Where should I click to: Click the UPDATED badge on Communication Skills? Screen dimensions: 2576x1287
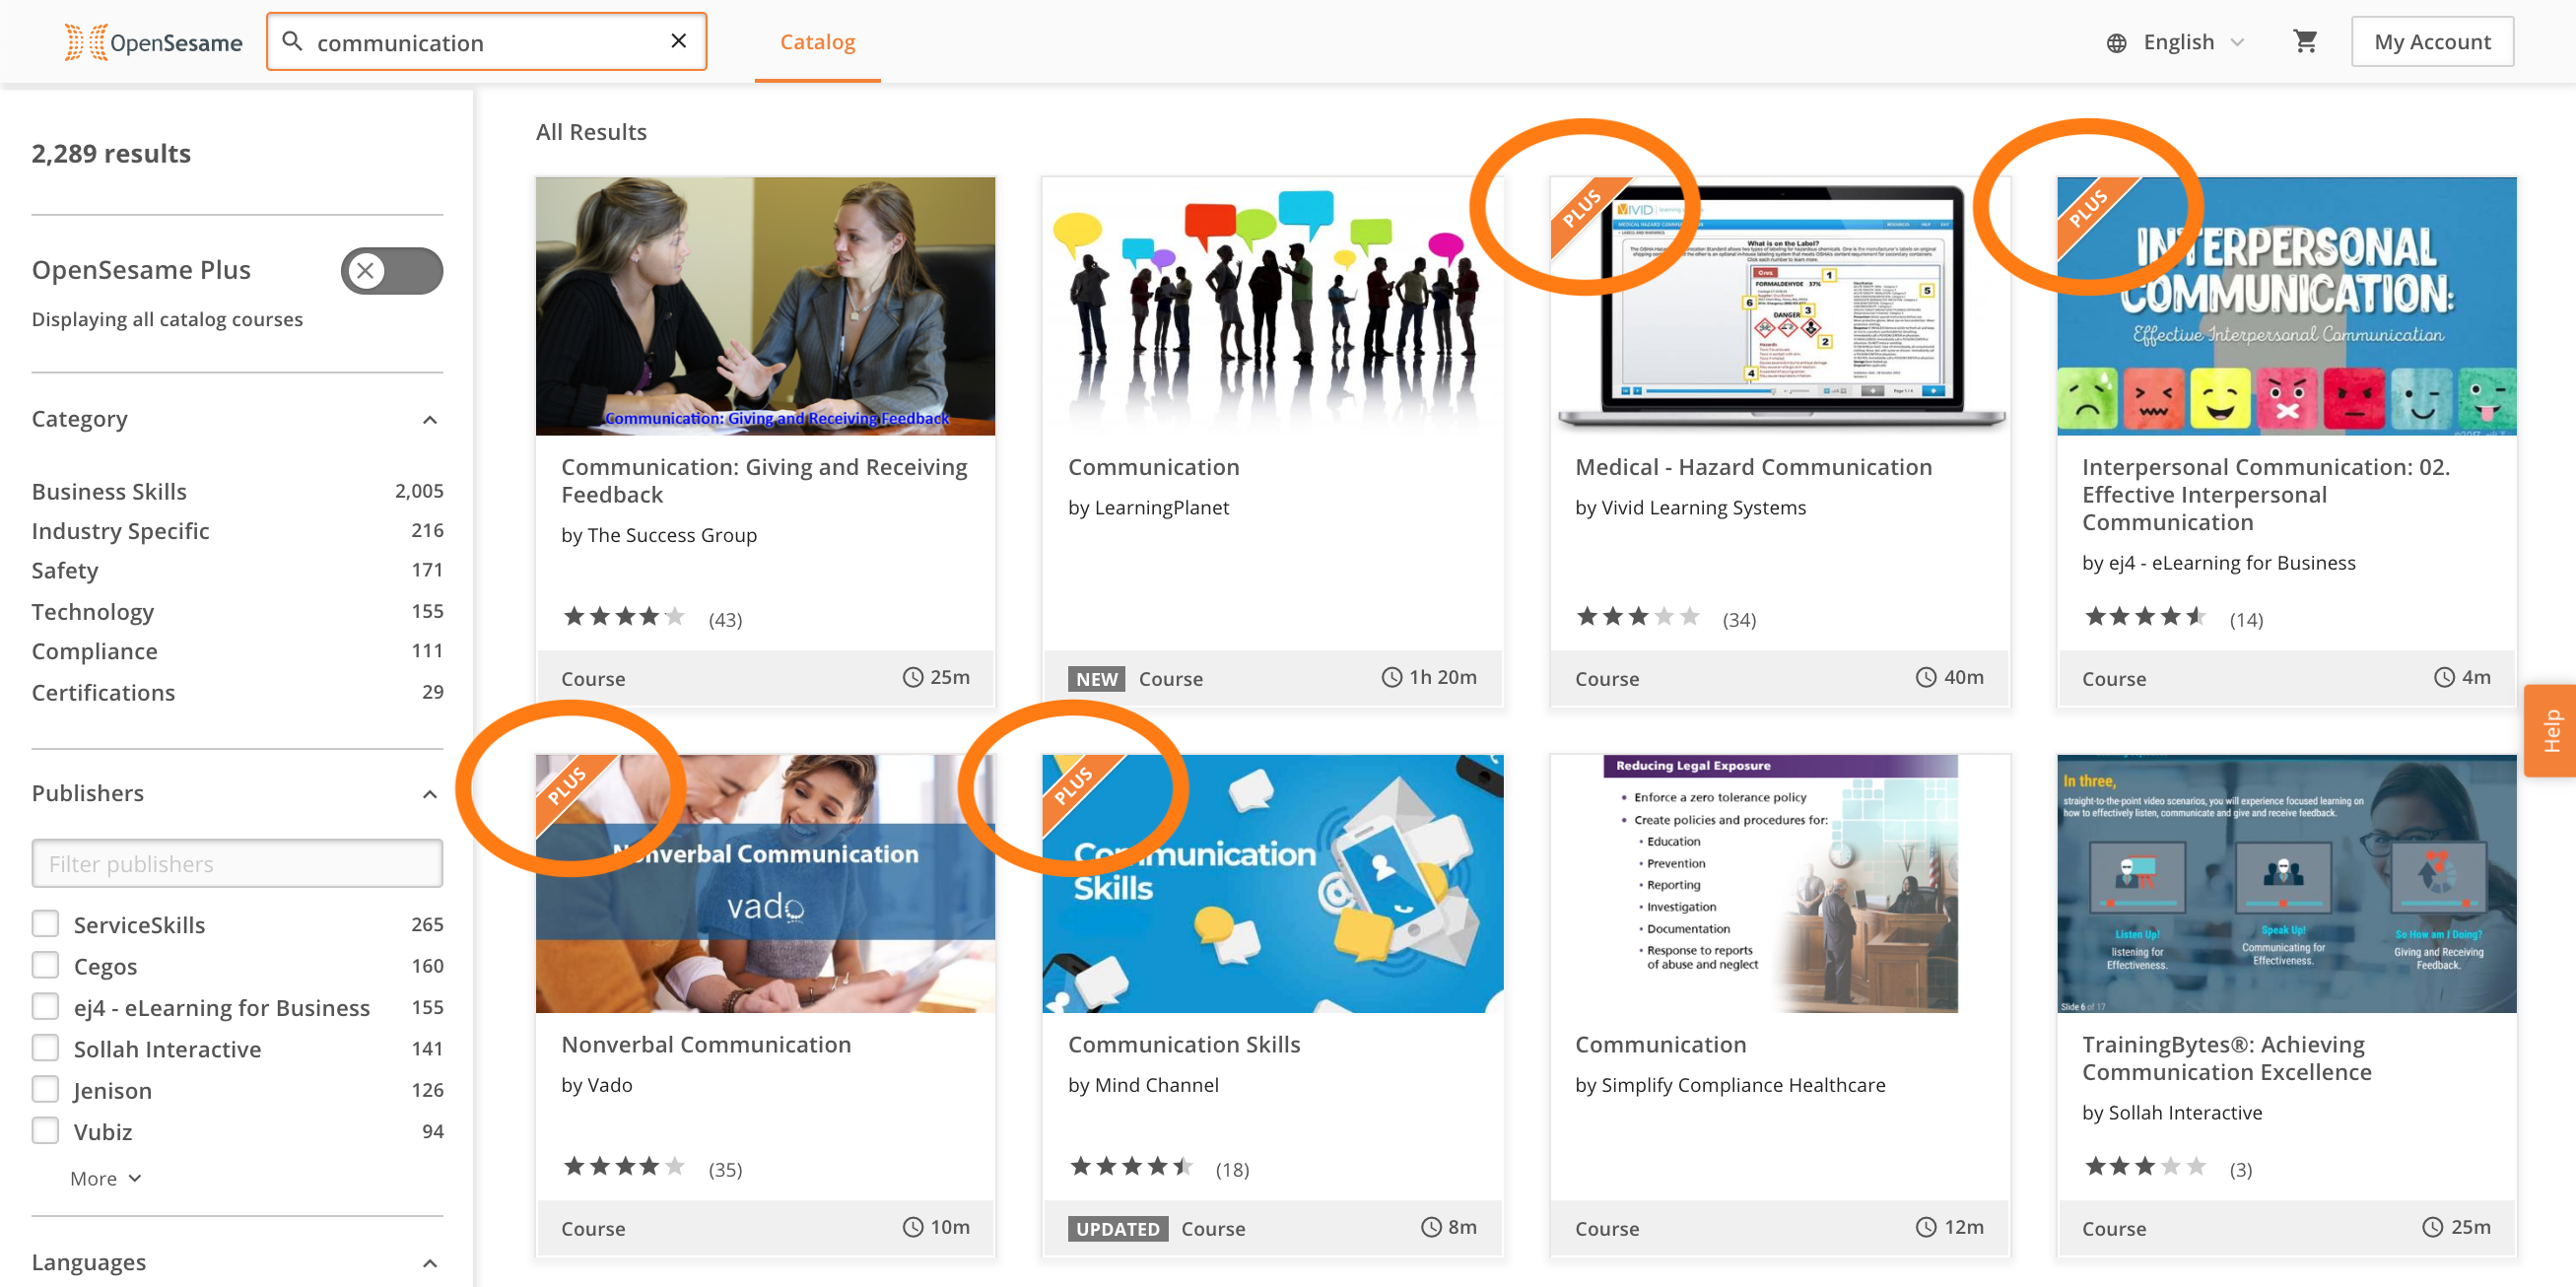pyautogui.click(x=1117, y=1229)
